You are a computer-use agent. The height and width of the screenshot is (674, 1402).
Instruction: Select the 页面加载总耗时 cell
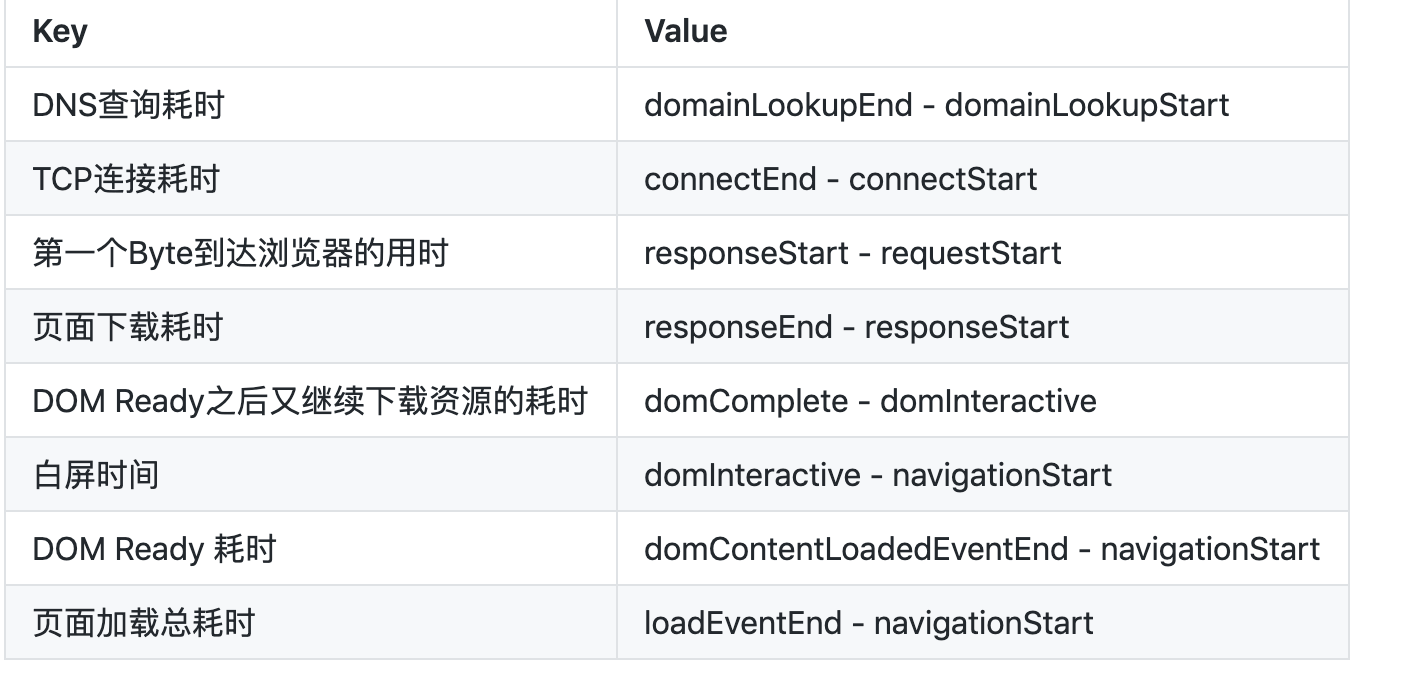(311, 622)
